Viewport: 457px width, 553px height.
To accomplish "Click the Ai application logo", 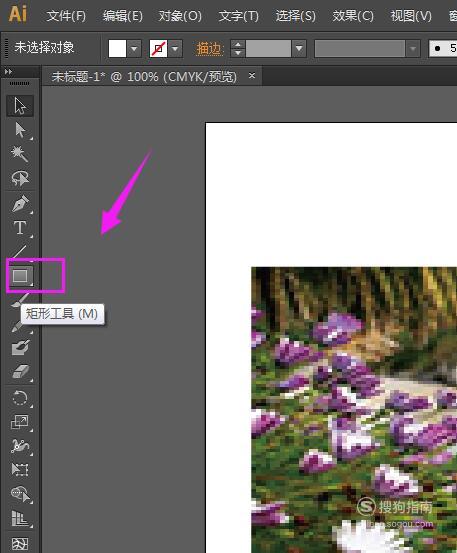I will click(18, 14).
